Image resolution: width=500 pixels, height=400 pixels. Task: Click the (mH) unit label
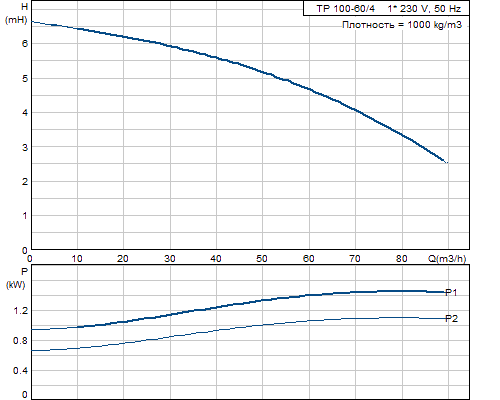[16, 20]
